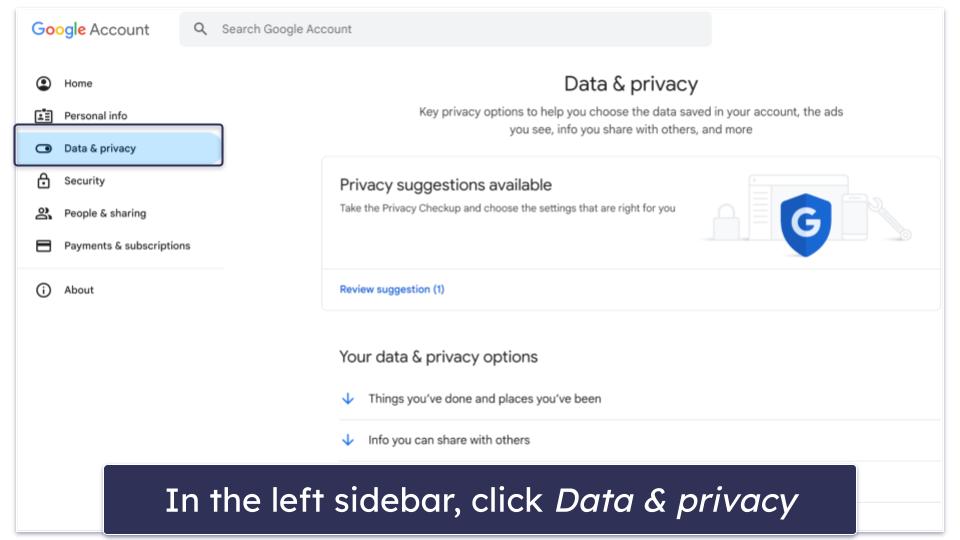Click the Review suggestion (1) link

[x=392, y=289]
